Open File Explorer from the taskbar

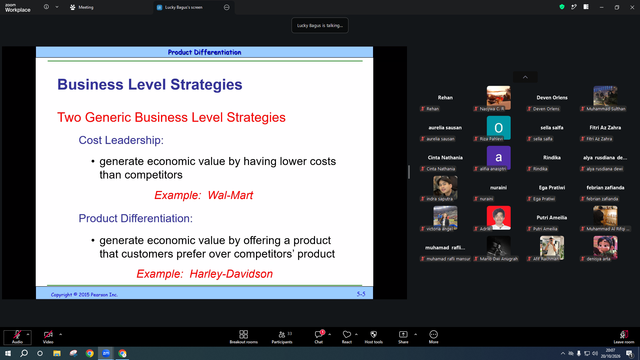click(x=57, y=353)
